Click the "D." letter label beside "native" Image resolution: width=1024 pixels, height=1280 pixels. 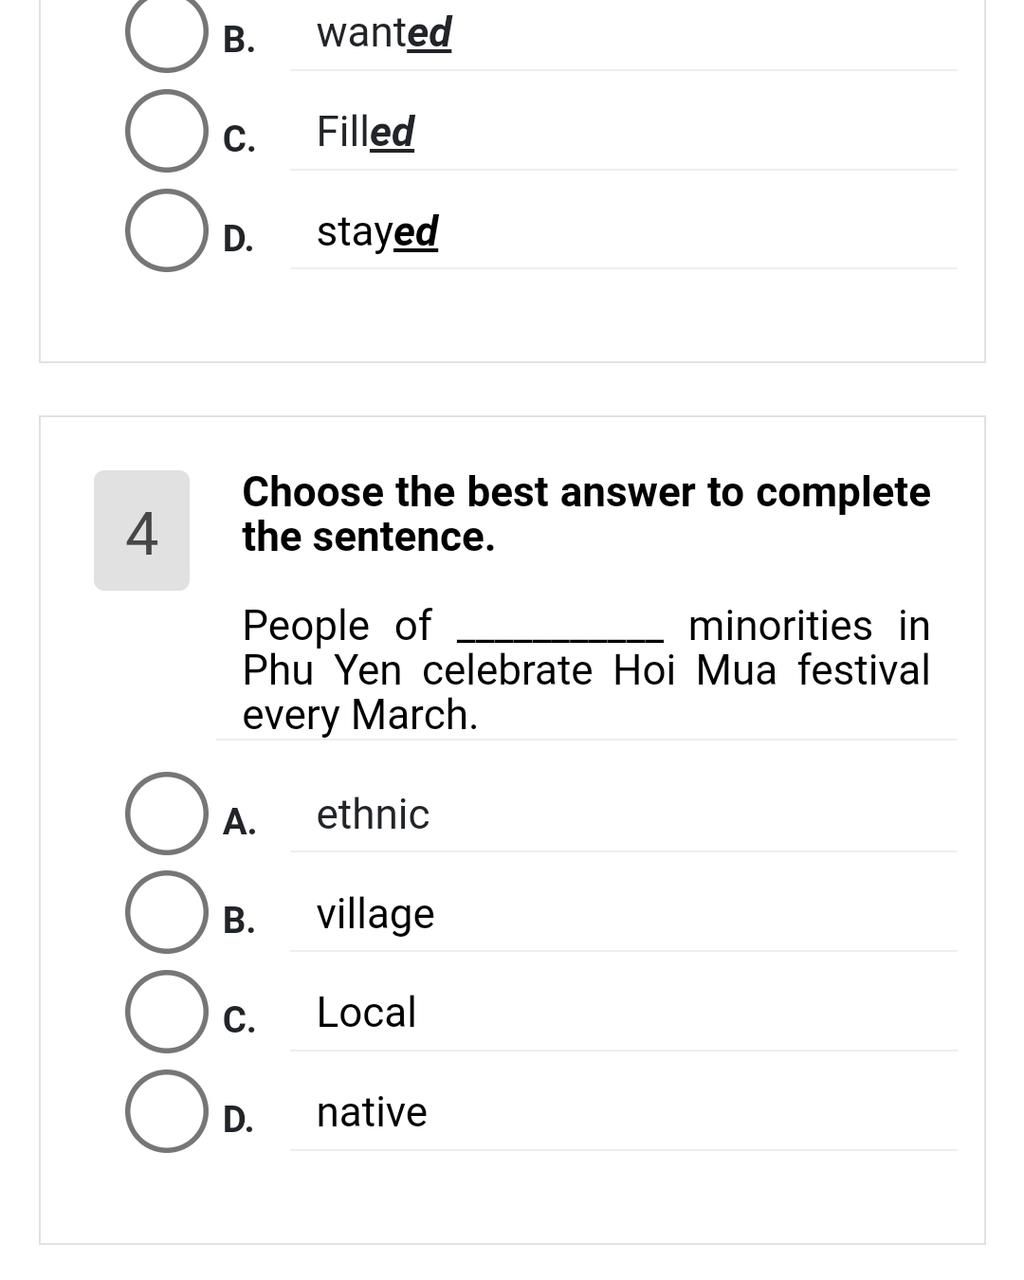pos(239,1119)
